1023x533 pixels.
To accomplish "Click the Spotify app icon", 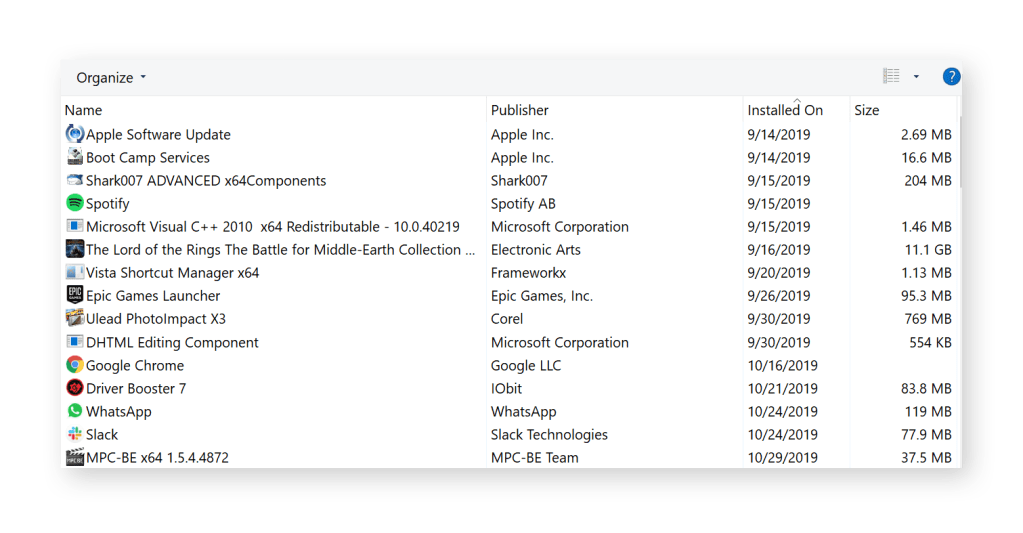I will 74,204.
